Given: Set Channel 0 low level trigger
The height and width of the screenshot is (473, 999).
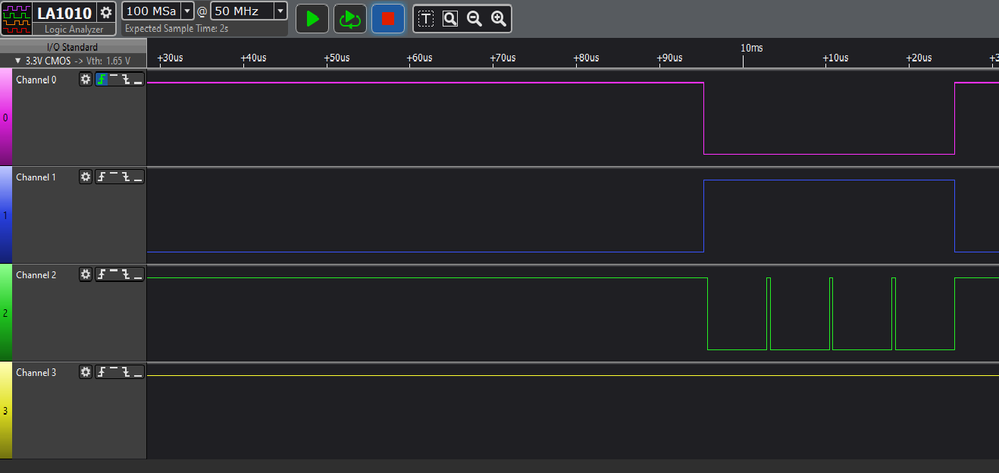Looking at the screenshot, I should point(138,80).
